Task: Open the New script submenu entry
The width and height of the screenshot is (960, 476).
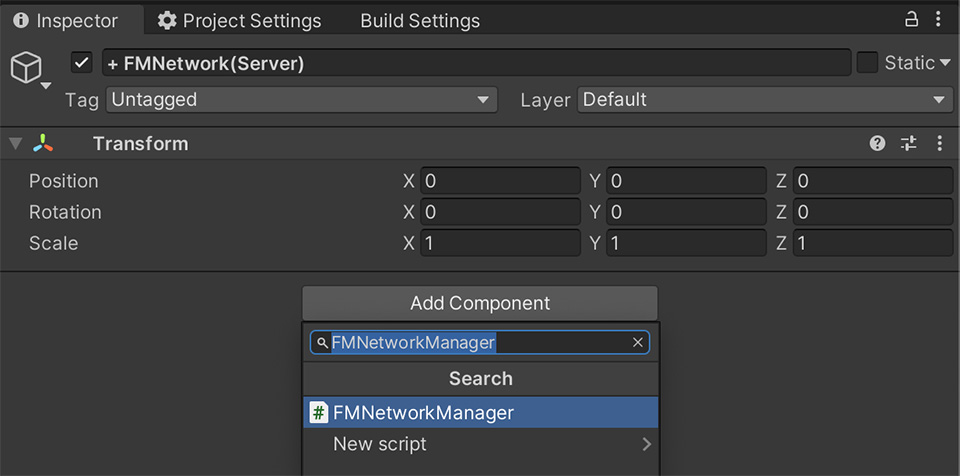Action: 480,444
